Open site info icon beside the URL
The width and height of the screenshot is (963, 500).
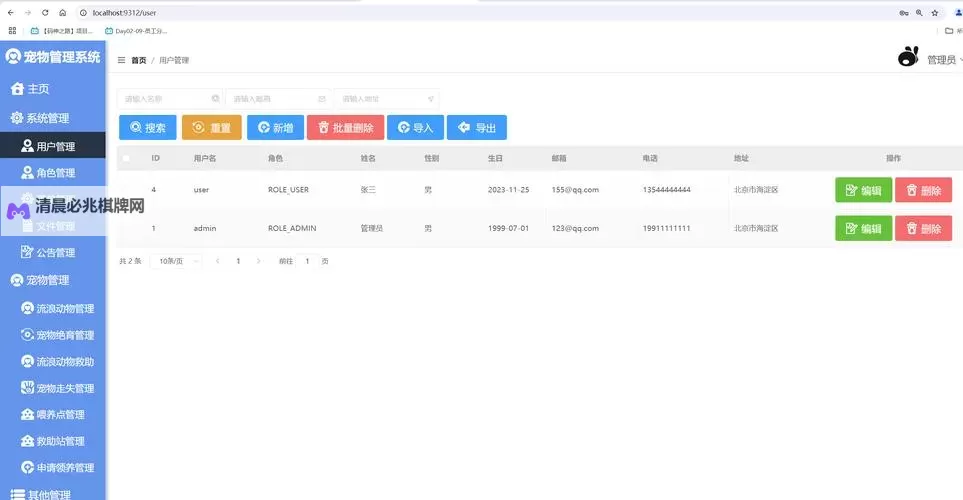pyautogui.click(x=84, y=12)
